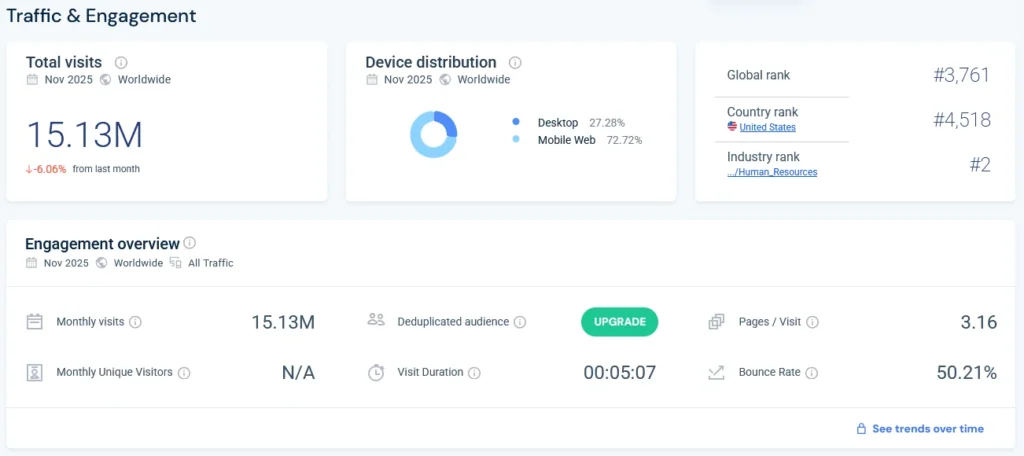Click info icon next to Total visits
Image resolution: width=1024 pixels, height=456 pixels.
coord(121,62)
